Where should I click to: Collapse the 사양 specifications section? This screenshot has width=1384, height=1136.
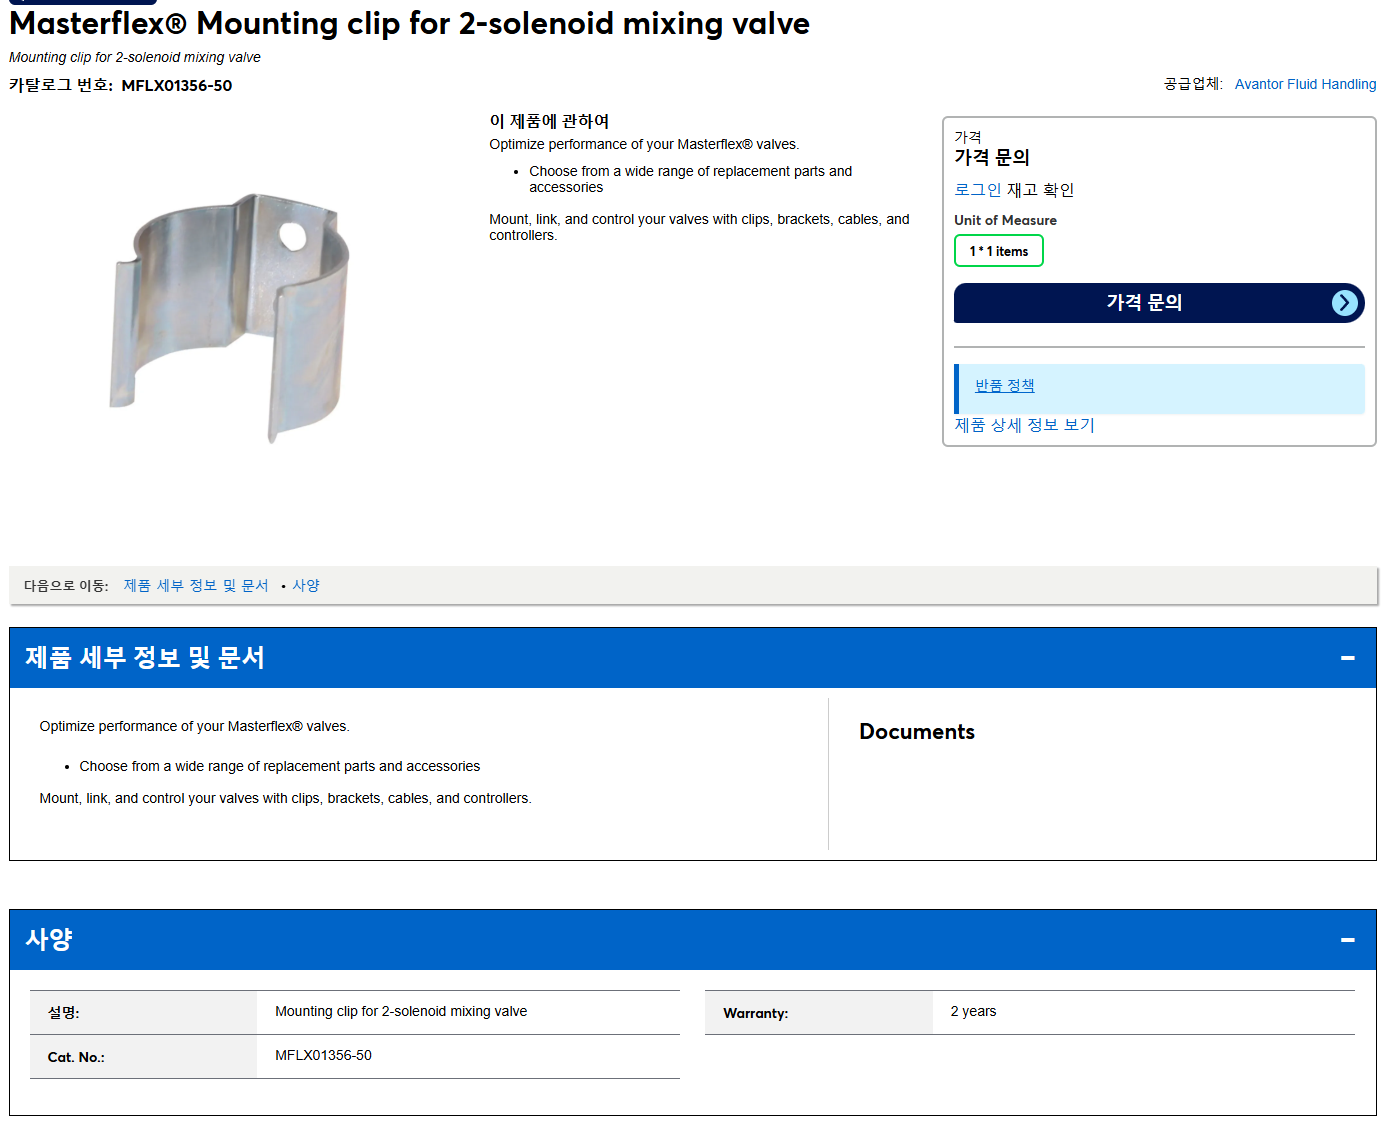1347,940
